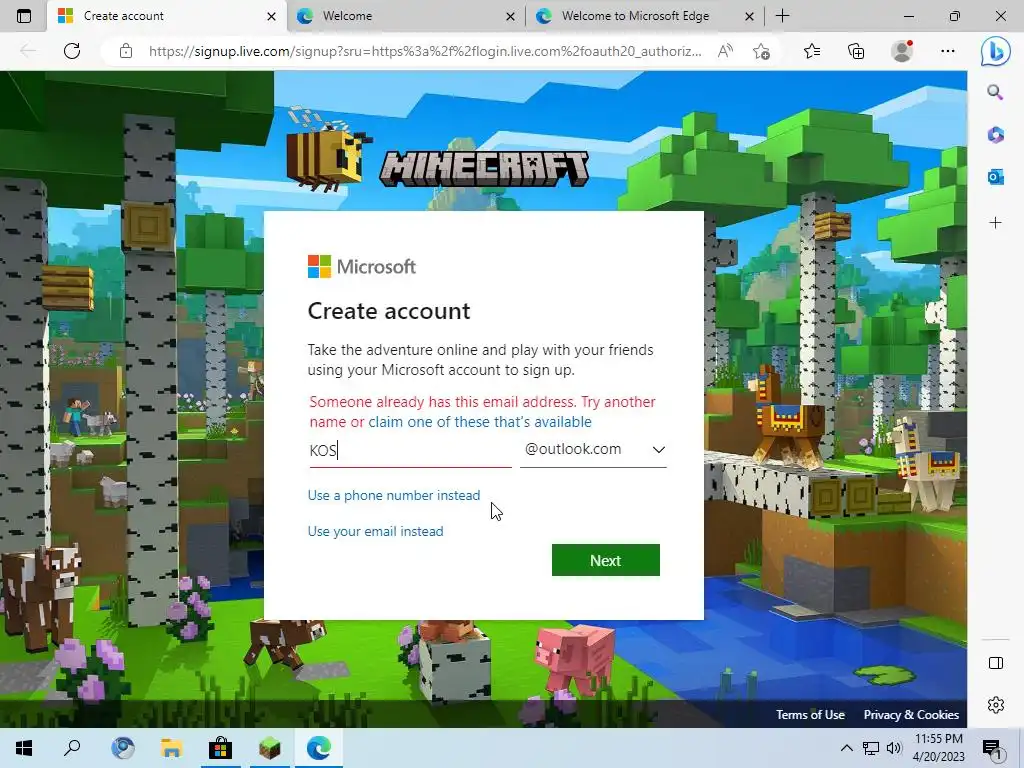
Task: Open a new browser tab
Action: click(782, 16)
